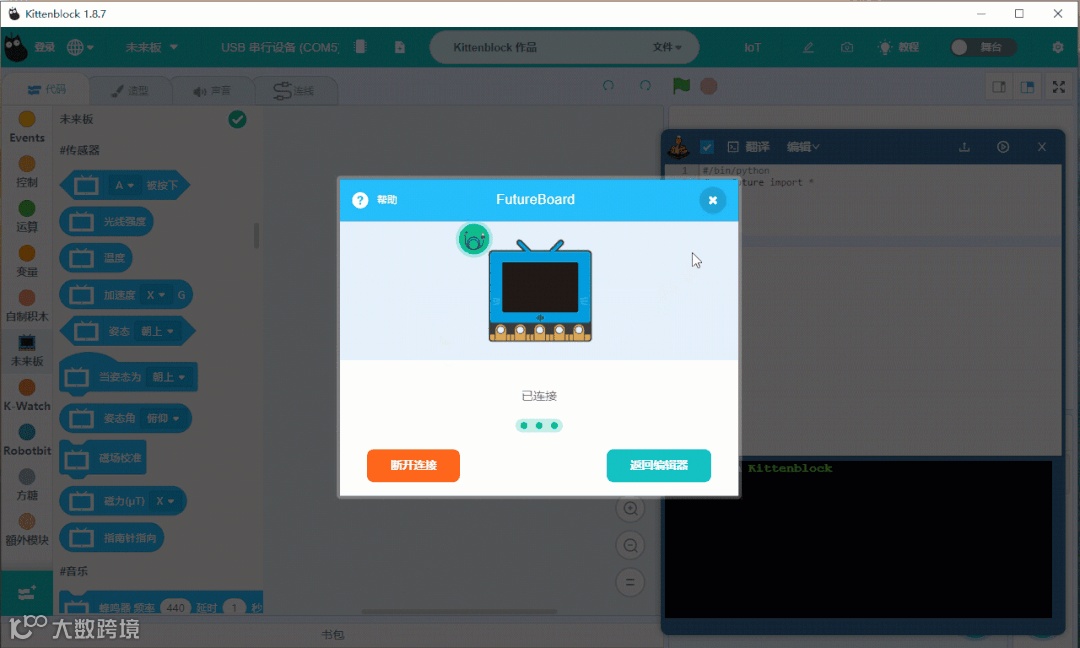The height and width of the screenshot is (648, 1080).
Task: Click the add extension button
Action: pyautogui.click(x=27, y=593)
